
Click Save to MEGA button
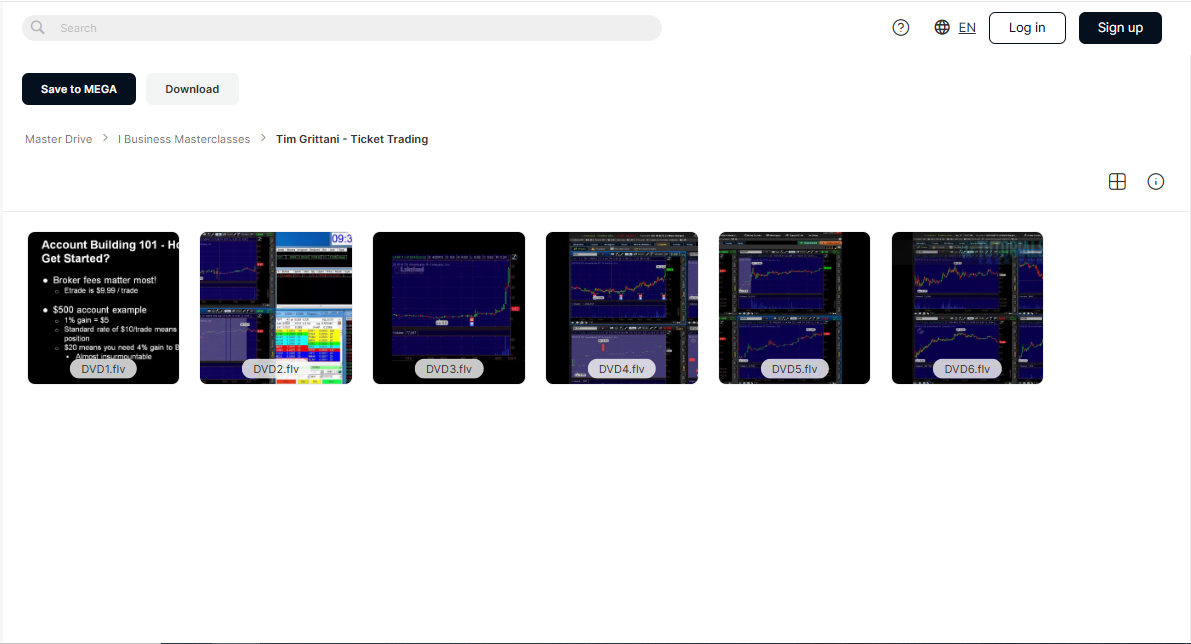79,89
